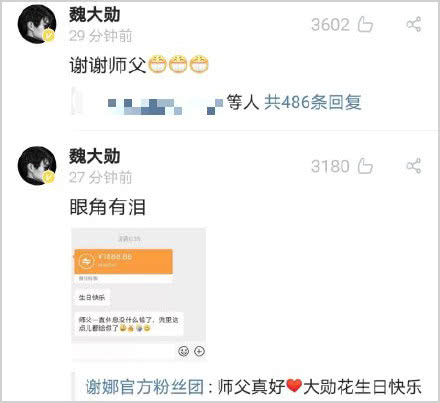The width and height of the screenshot is (440, 403).
Task: Like the comment with 3602 likes
Action: [x=365, y=25]
